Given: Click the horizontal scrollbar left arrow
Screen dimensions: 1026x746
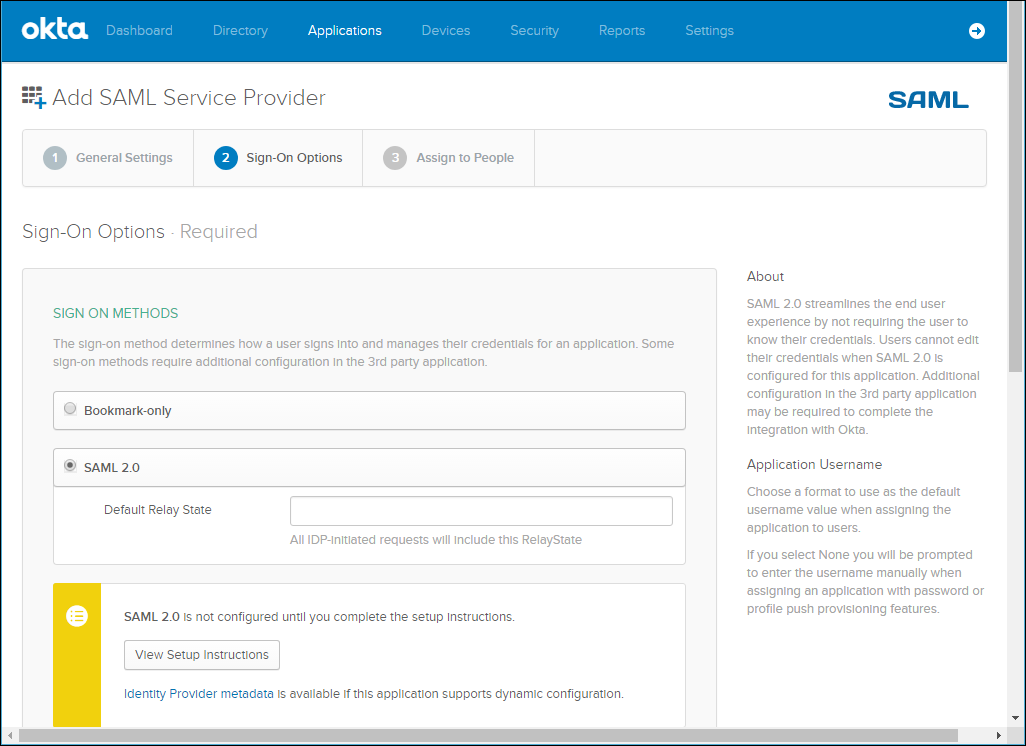Looking at the screenshot, I should tap(9, 736).
